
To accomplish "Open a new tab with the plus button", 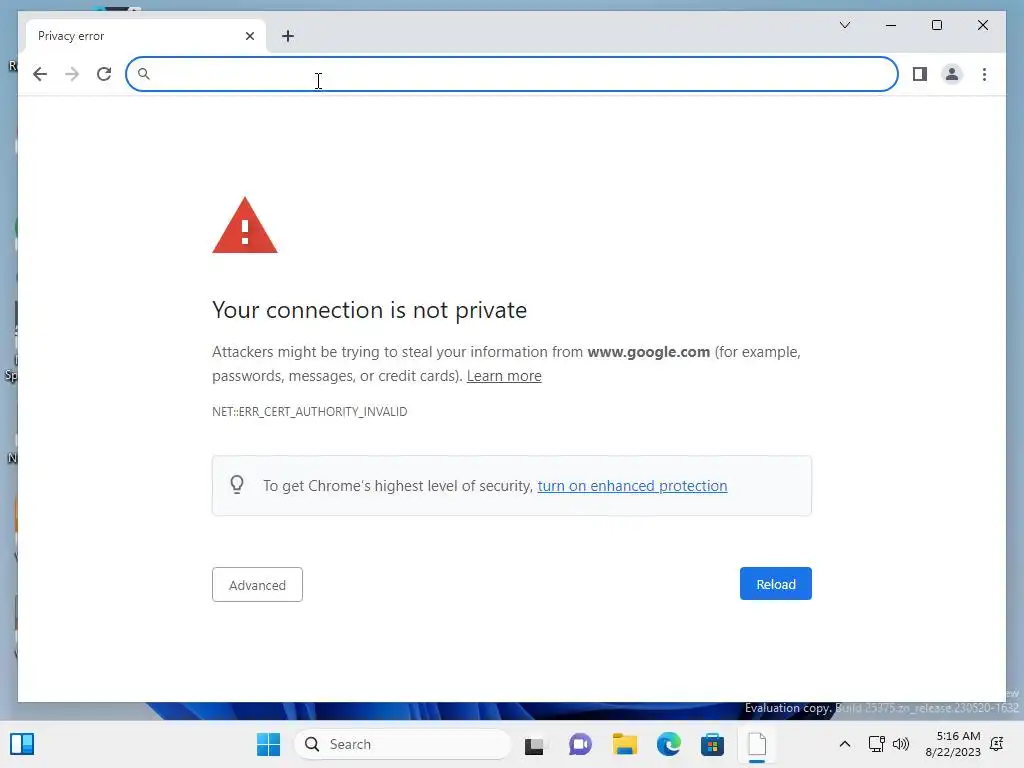I will pos(288,36).
